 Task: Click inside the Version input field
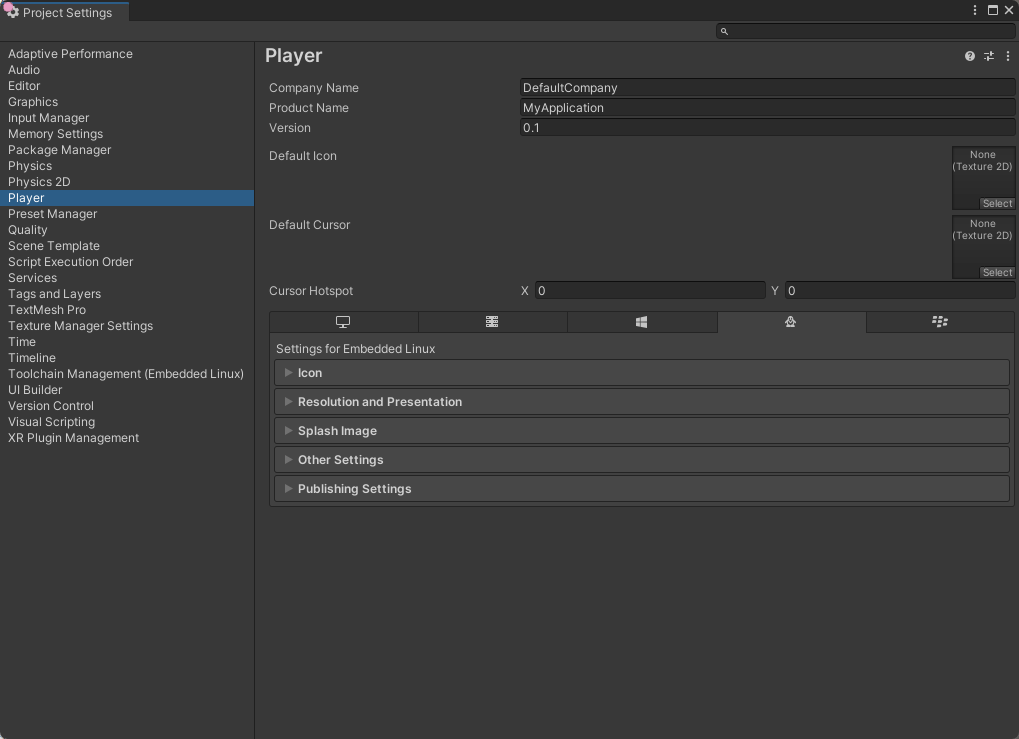700,127
